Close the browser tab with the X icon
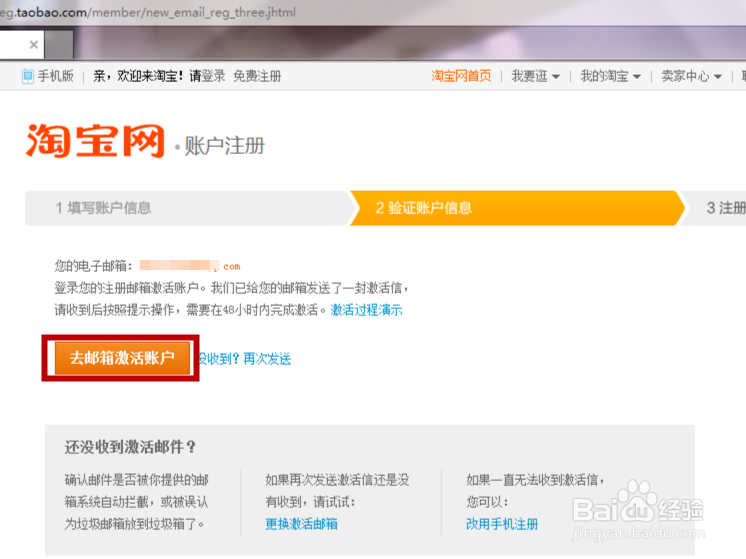Screen dimensions: 746x559 tap(34, 45)
